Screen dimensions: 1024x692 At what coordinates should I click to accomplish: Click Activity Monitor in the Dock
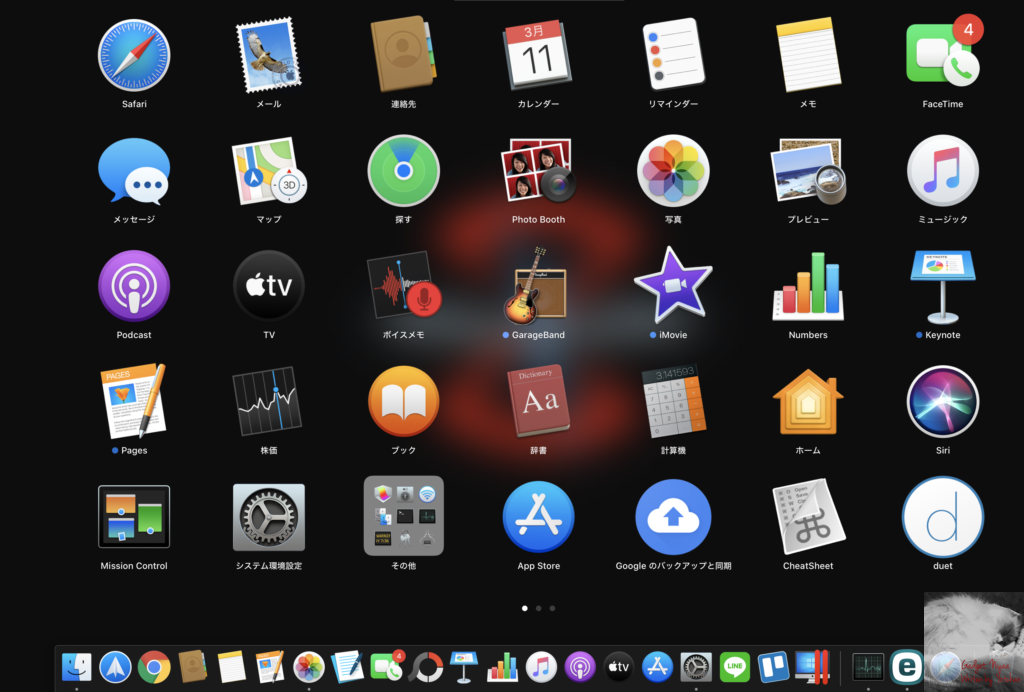(x=868, y=667)
